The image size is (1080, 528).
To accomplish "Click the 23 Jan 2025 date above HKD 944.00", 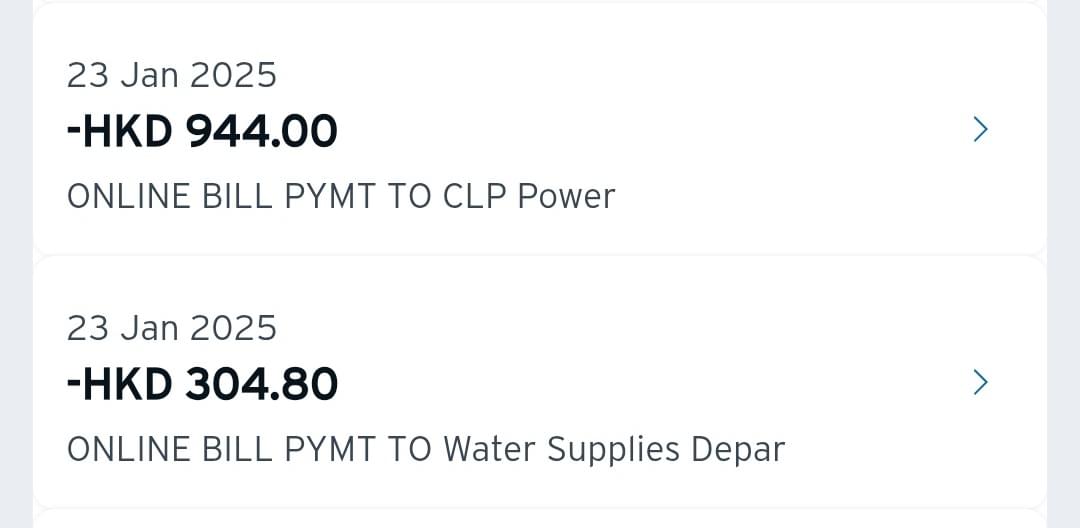I will 172,75.
